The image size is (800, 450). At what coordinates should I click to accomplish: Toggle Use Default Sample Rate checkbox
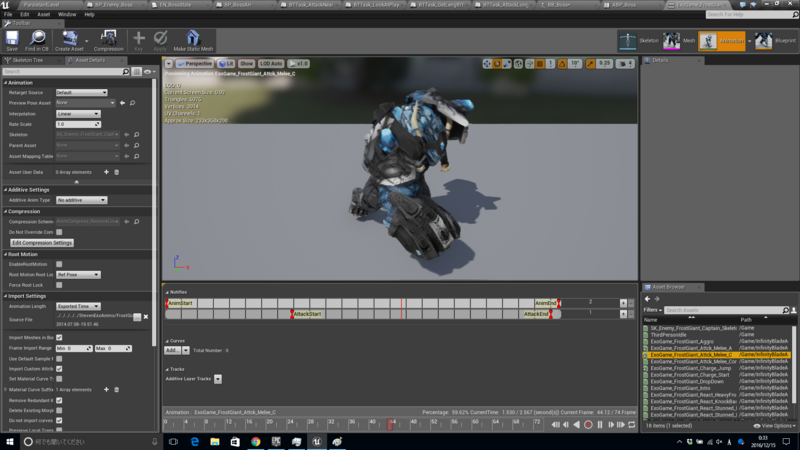click(59, 359)
